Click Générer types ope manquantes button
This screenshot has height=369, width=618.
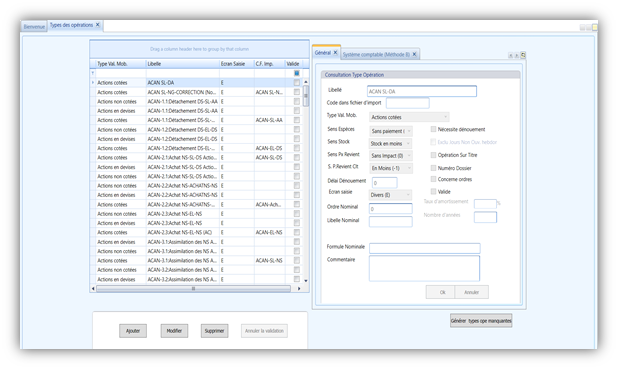481,321
